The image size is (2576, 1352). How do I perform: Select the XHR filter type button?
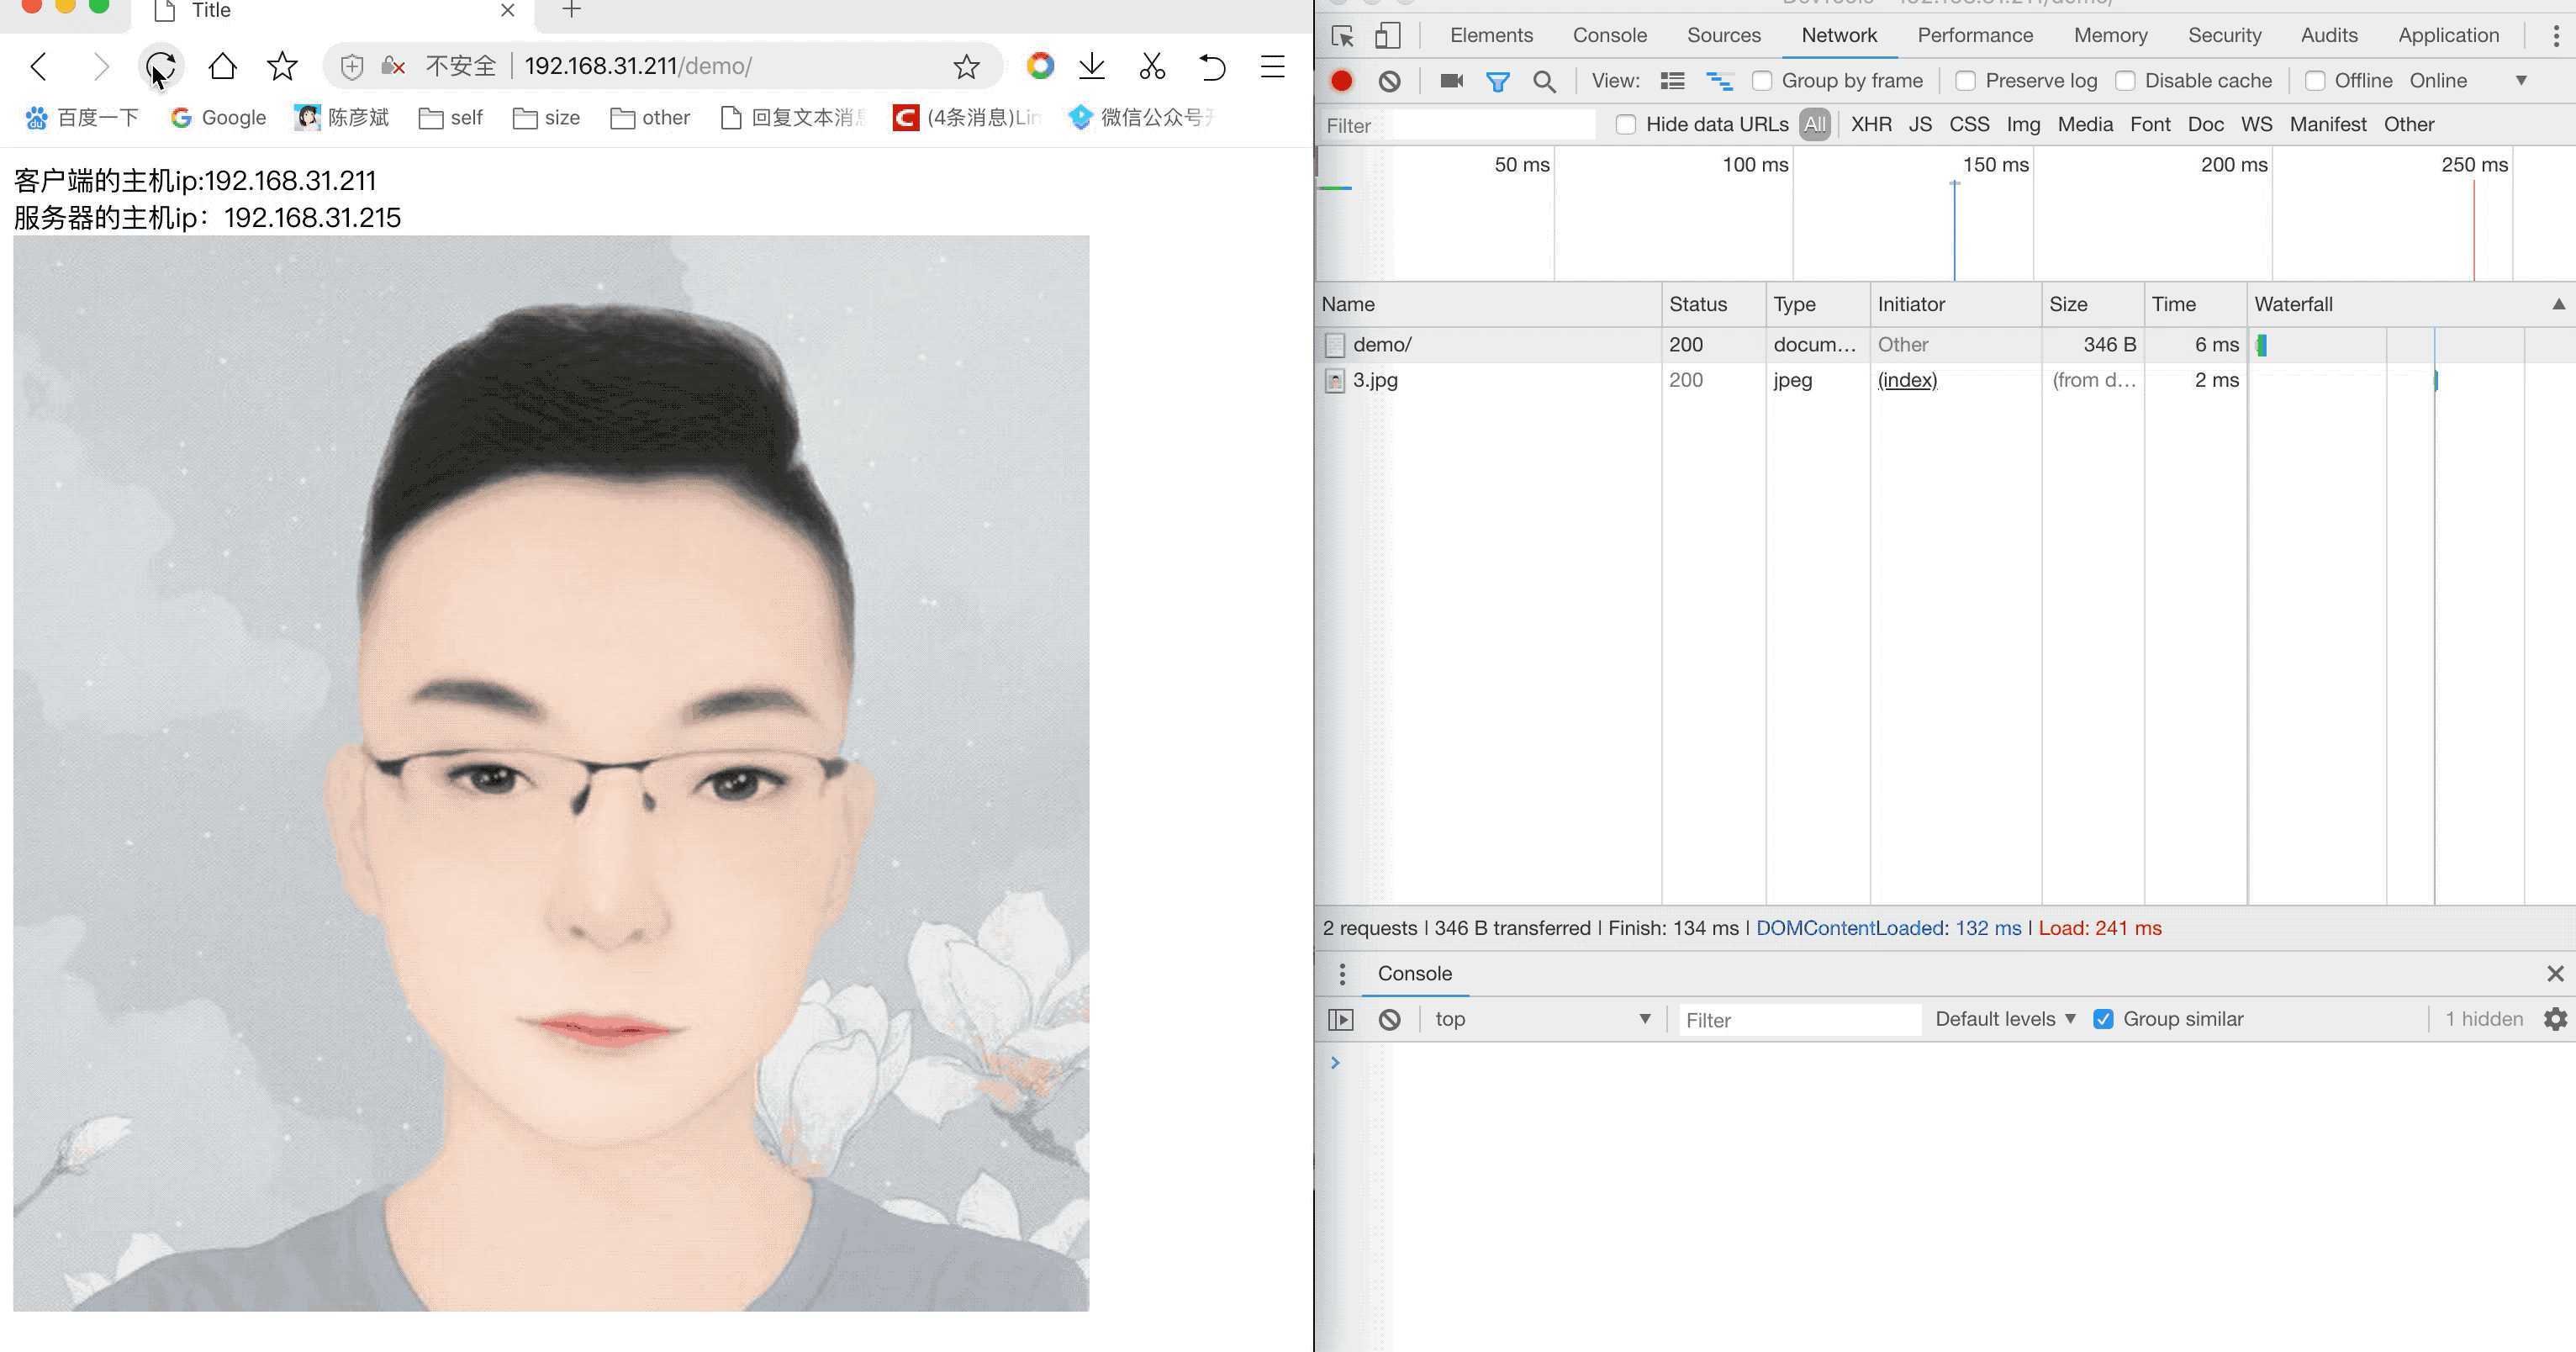point(1870,125)
